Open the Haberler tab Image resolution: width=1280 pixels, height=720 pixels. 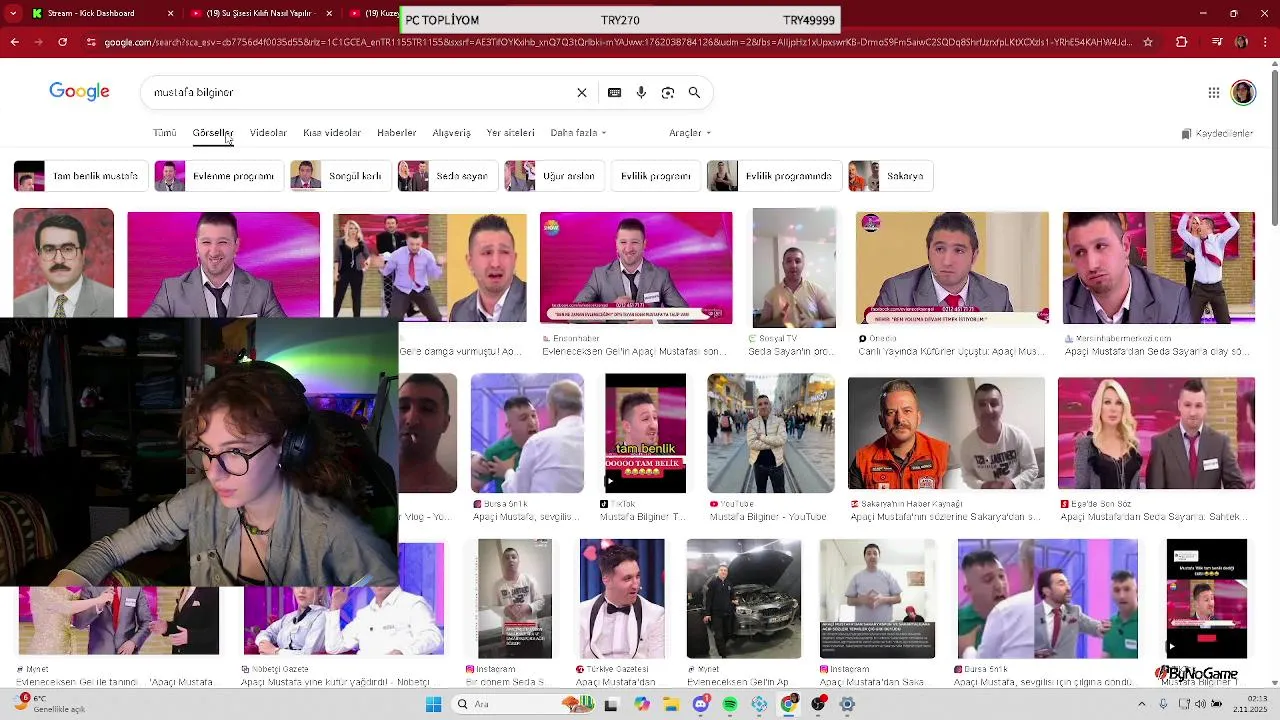396,133
